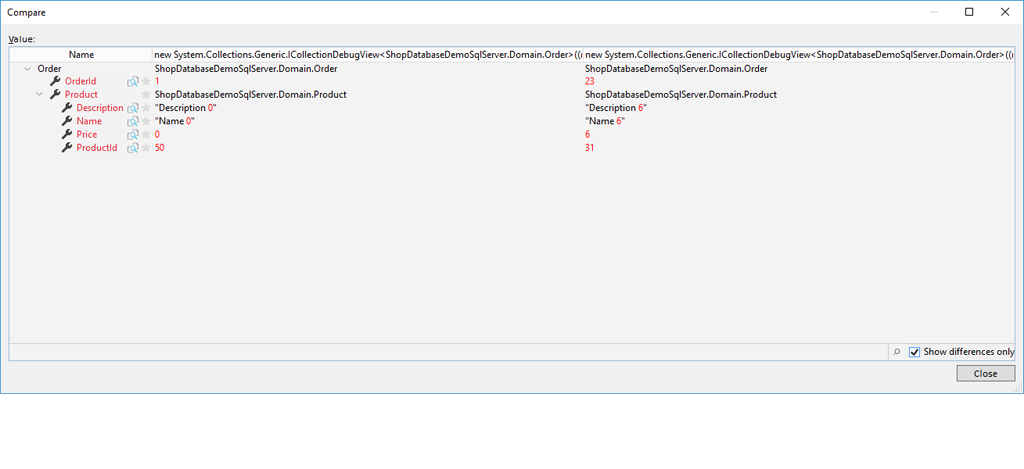Select the Order tree row label

click(50, 68)
